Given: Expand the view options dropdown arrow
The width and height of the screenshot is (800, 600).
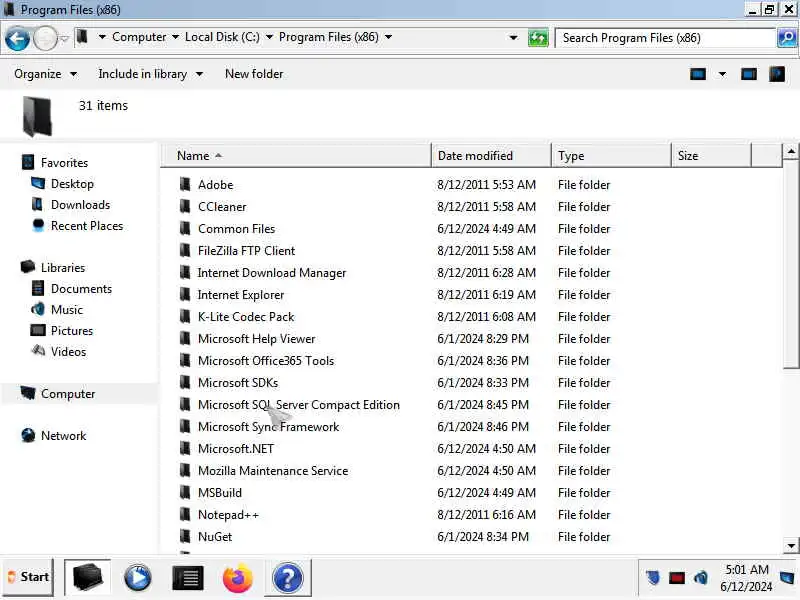Looking at the screenshot, I should coord(722,74).
